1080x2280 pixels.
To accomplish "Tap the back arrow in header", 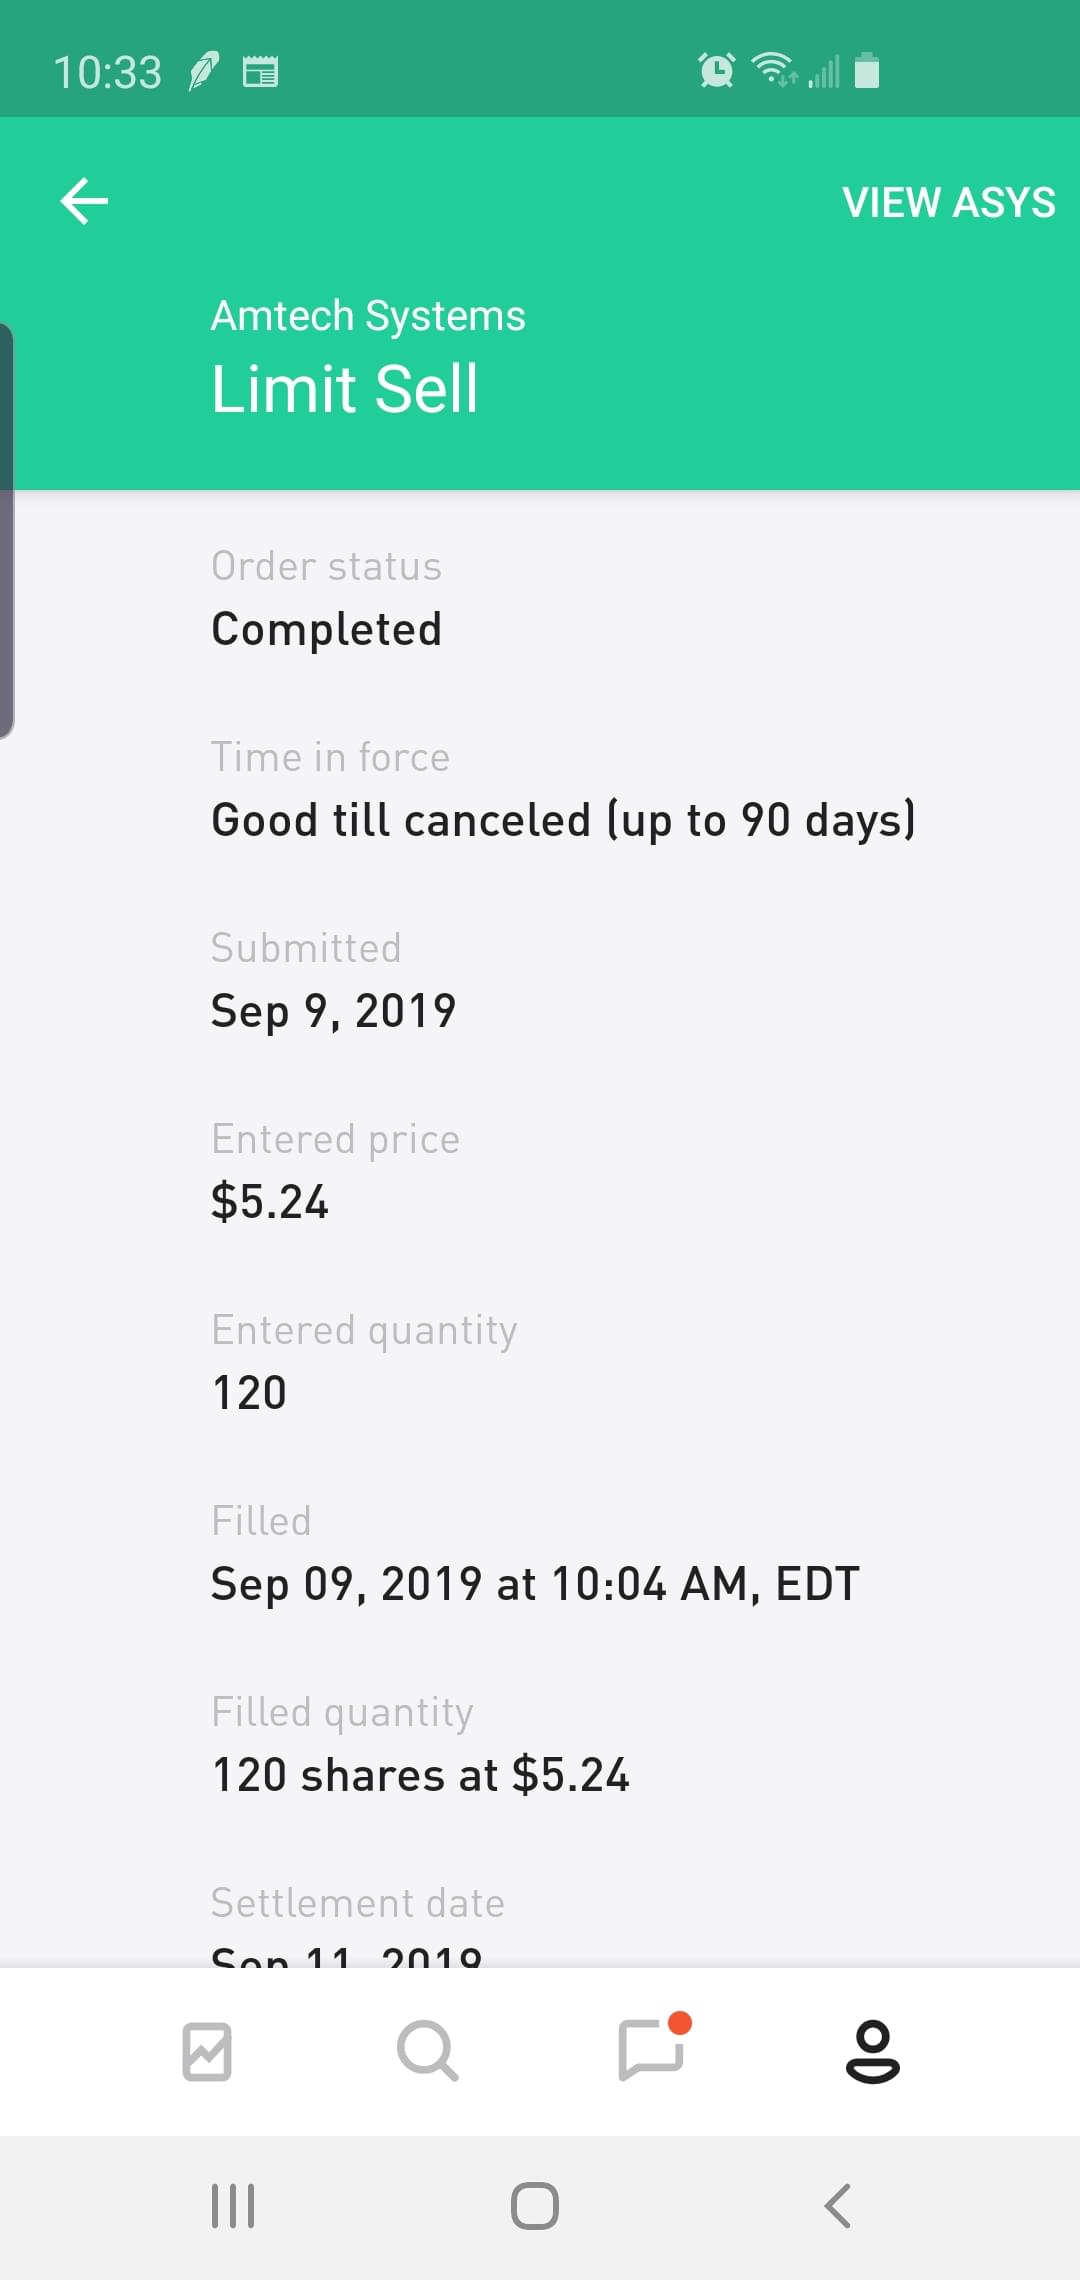I will pyautogui.click(x=84, y=201).
